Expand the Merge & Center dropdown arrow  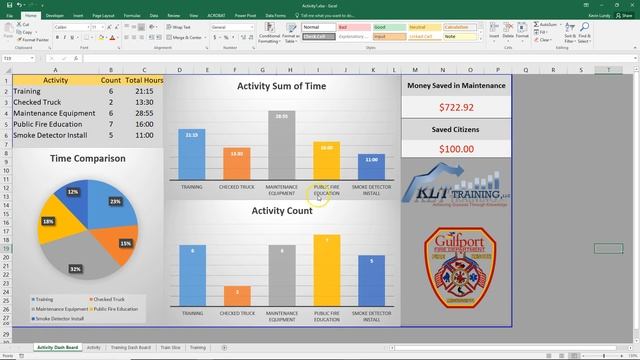205,38
